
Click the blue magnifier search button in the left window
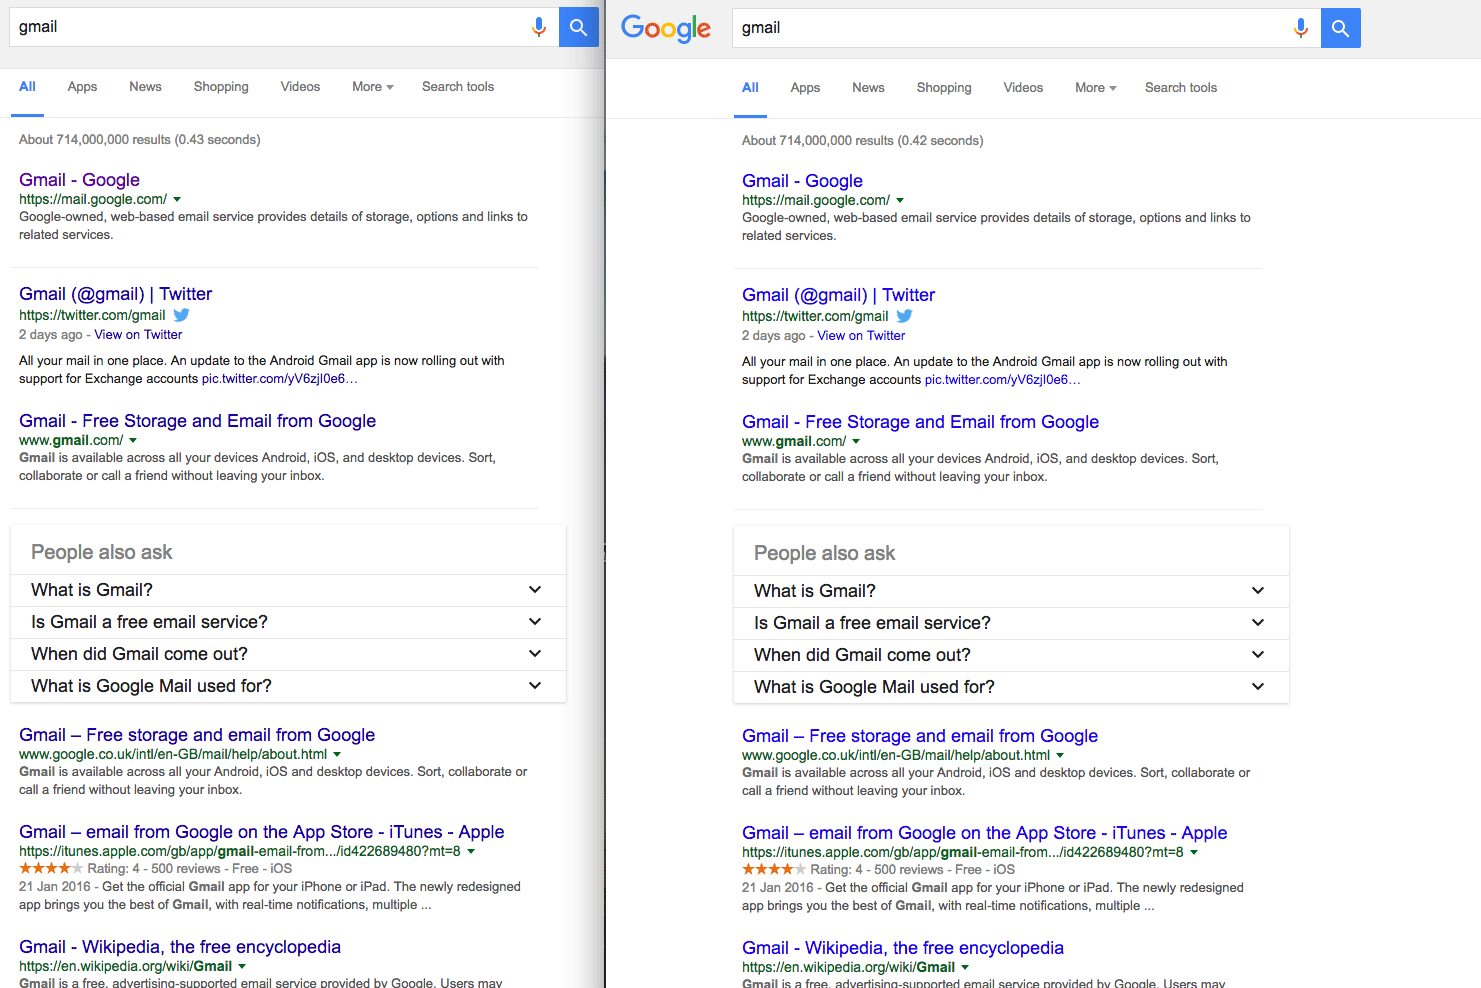[x=578, y=27]
